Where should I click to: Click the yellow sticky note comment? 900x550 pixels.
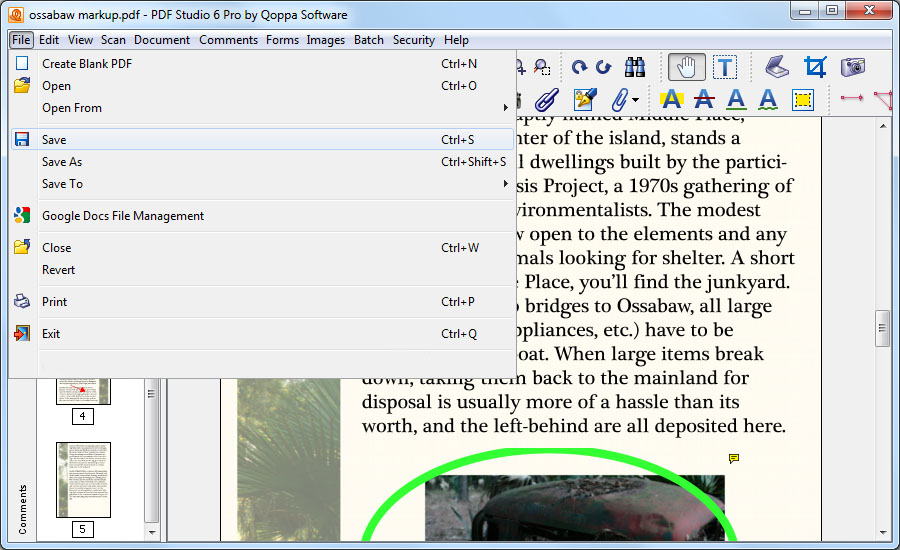click(734, 458)
